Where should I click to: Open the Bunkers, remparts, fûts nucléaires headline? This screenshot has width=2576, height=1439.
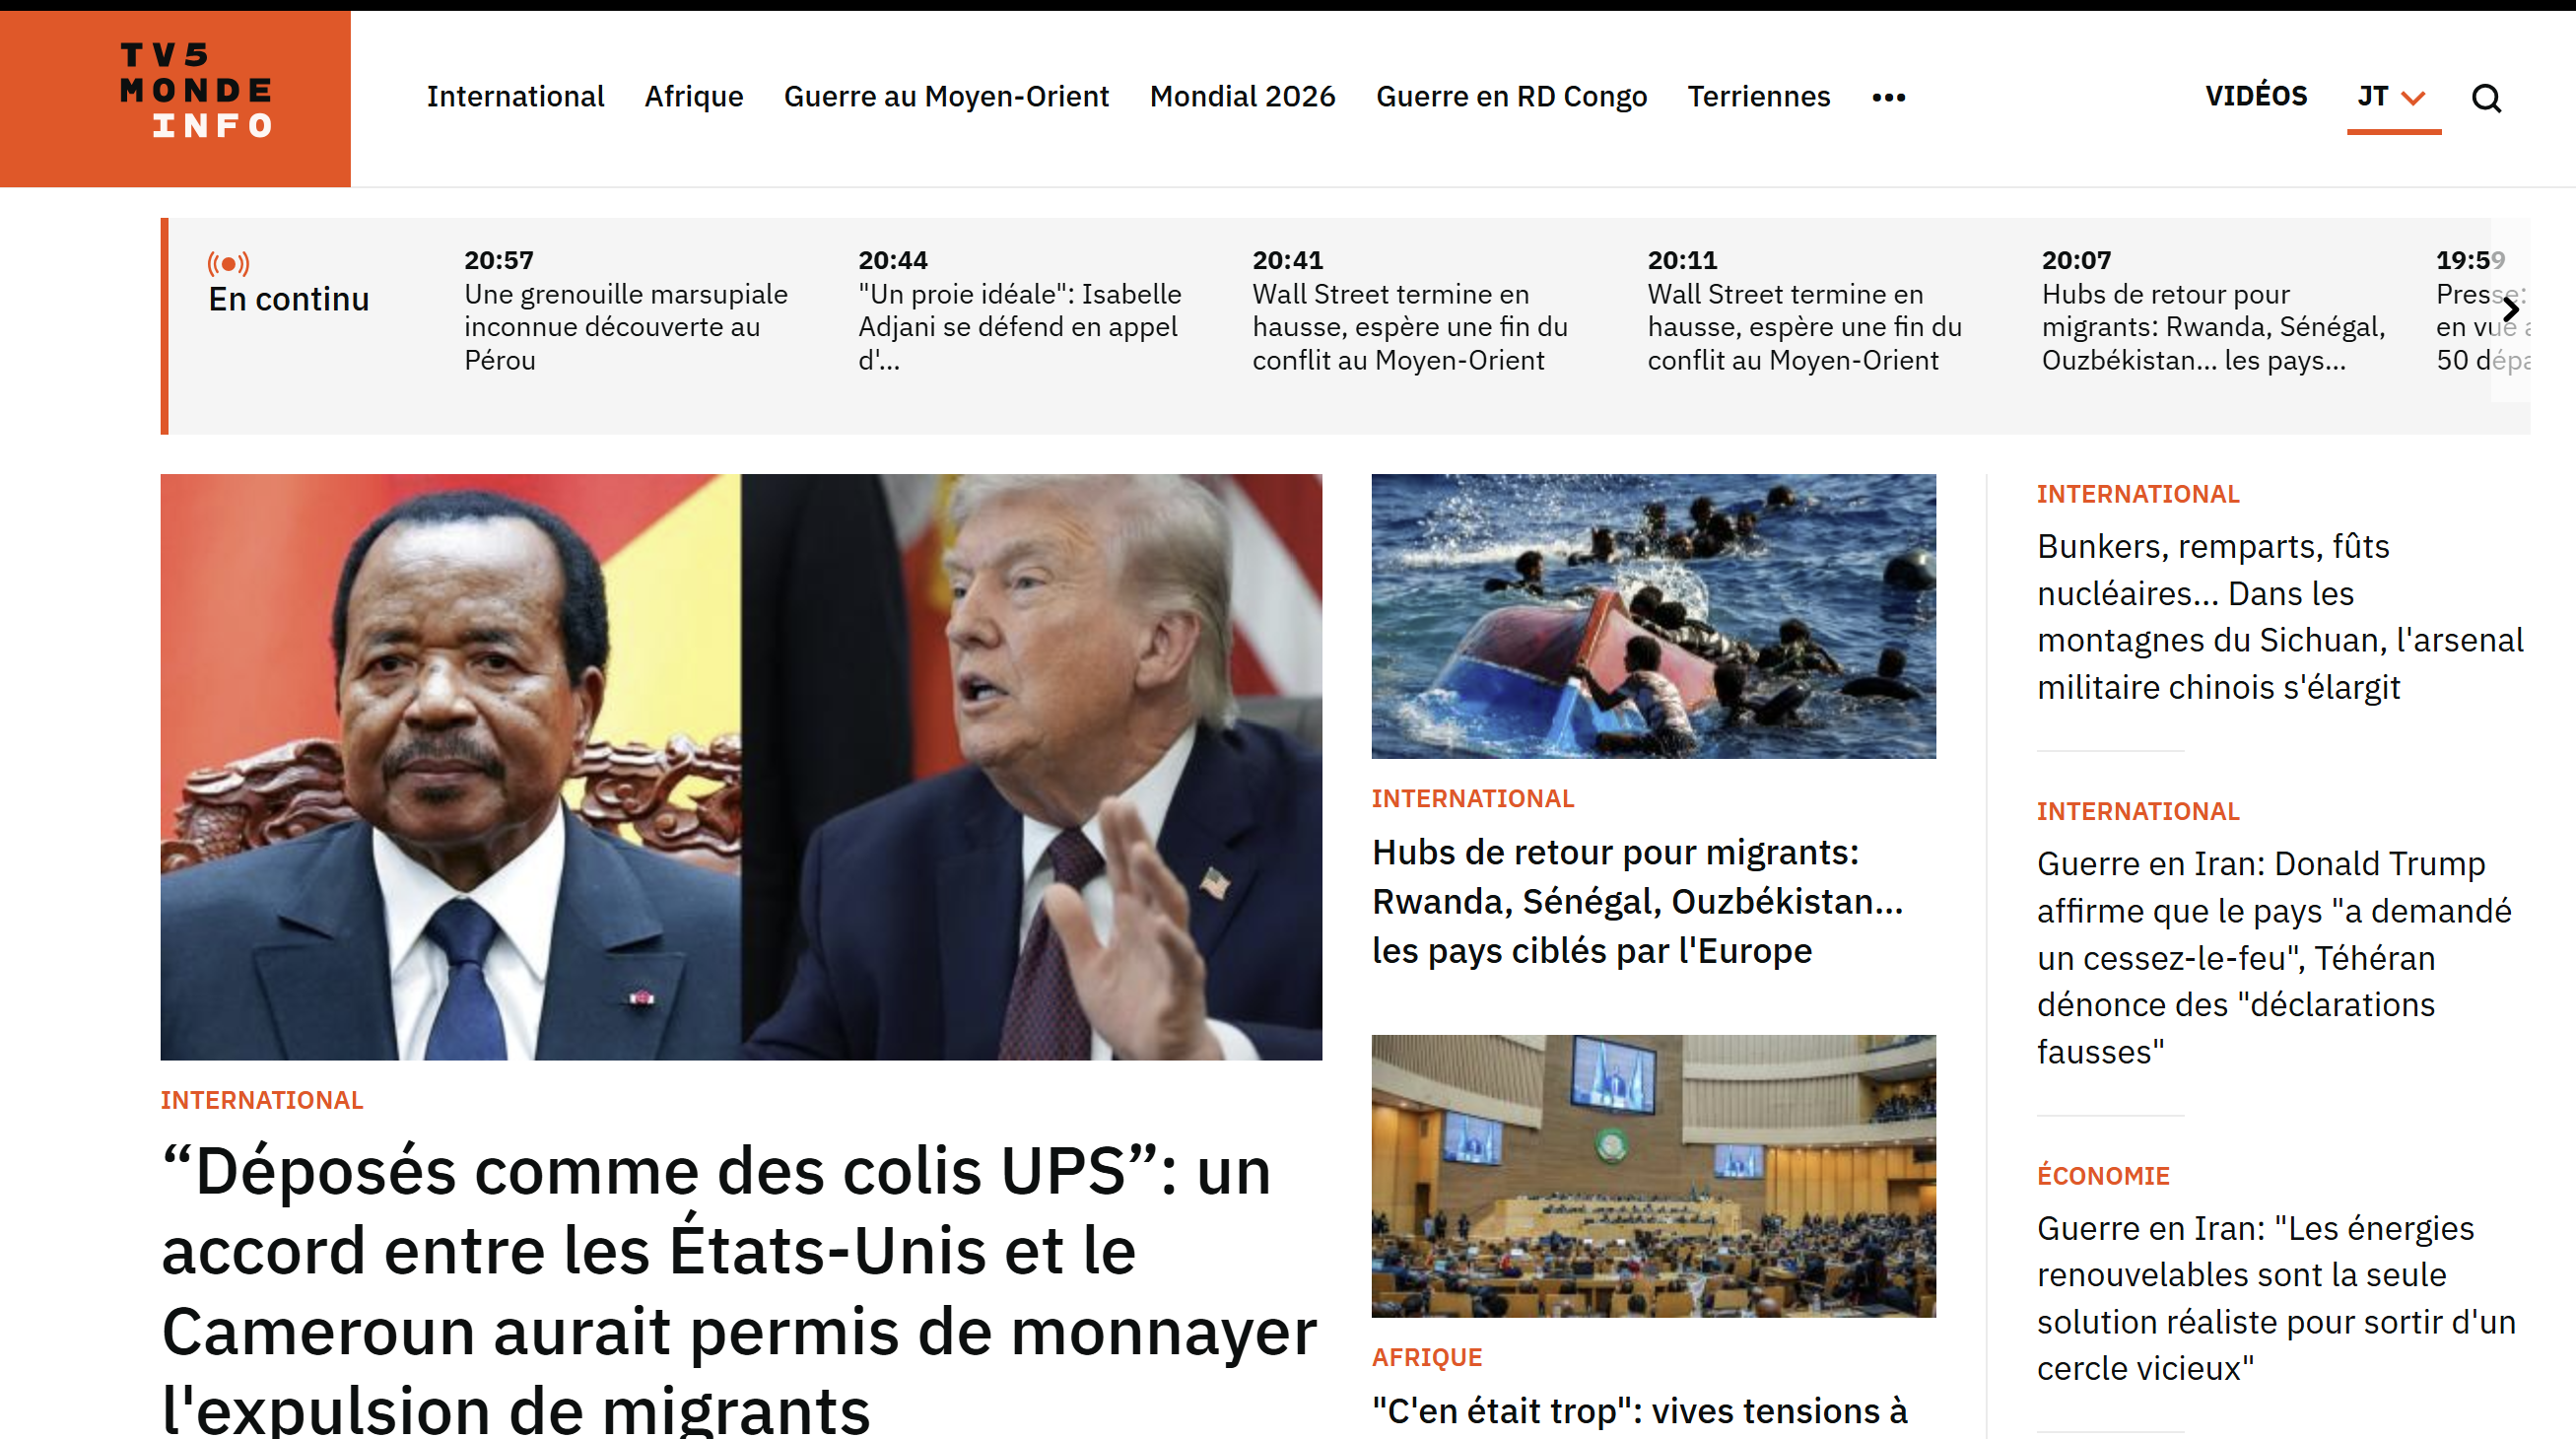pos(2280,617)
